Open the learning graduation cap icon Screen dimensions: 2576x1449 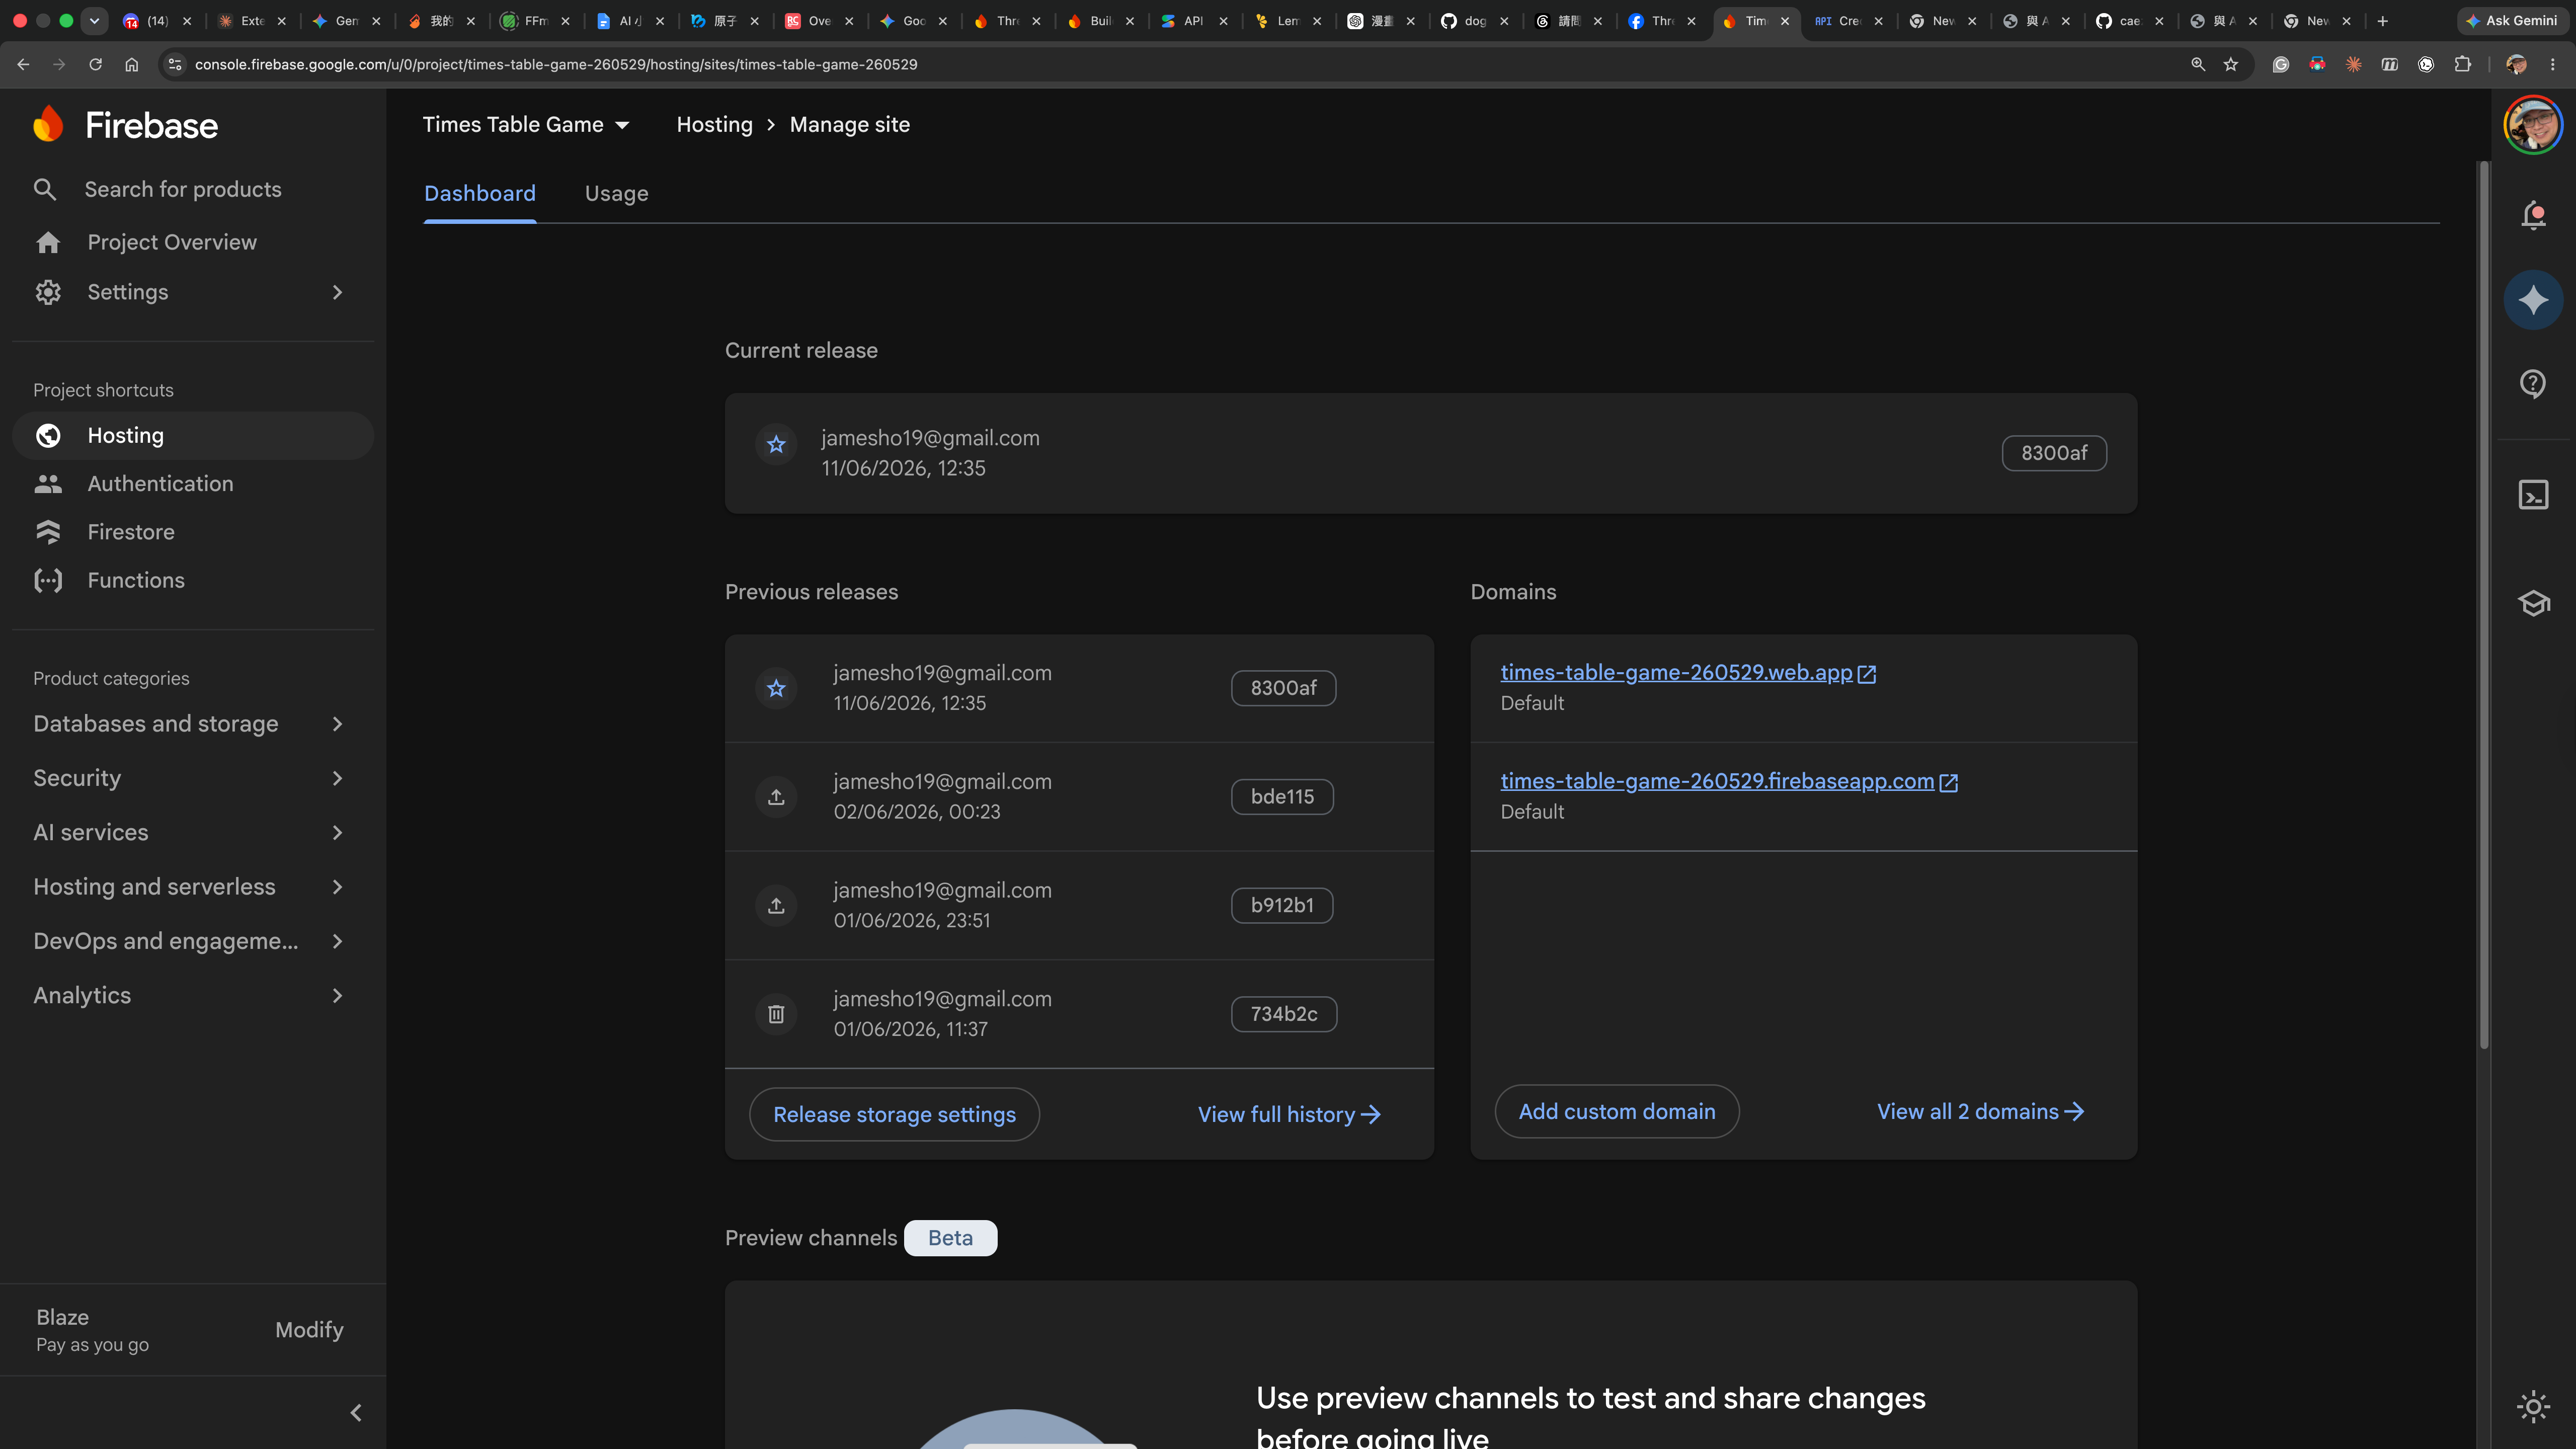2533,603
